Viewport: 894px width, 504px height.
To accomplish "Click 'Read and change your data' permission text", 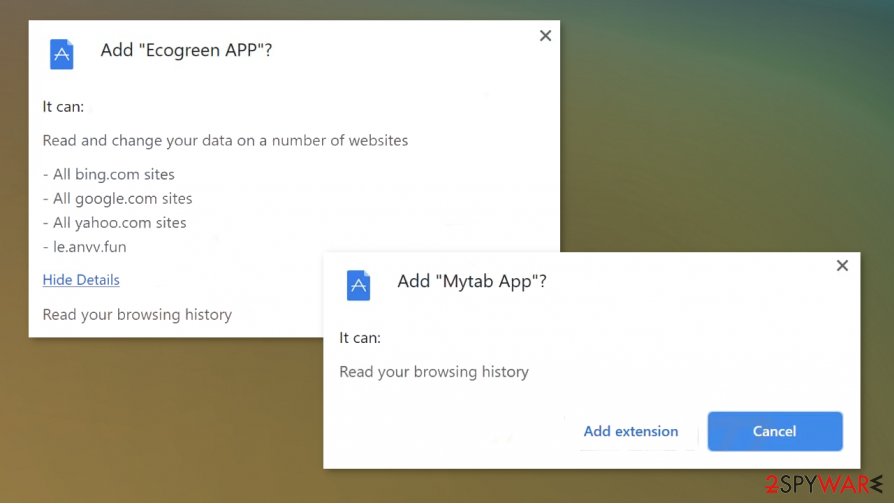I will (x=225, y=140).
